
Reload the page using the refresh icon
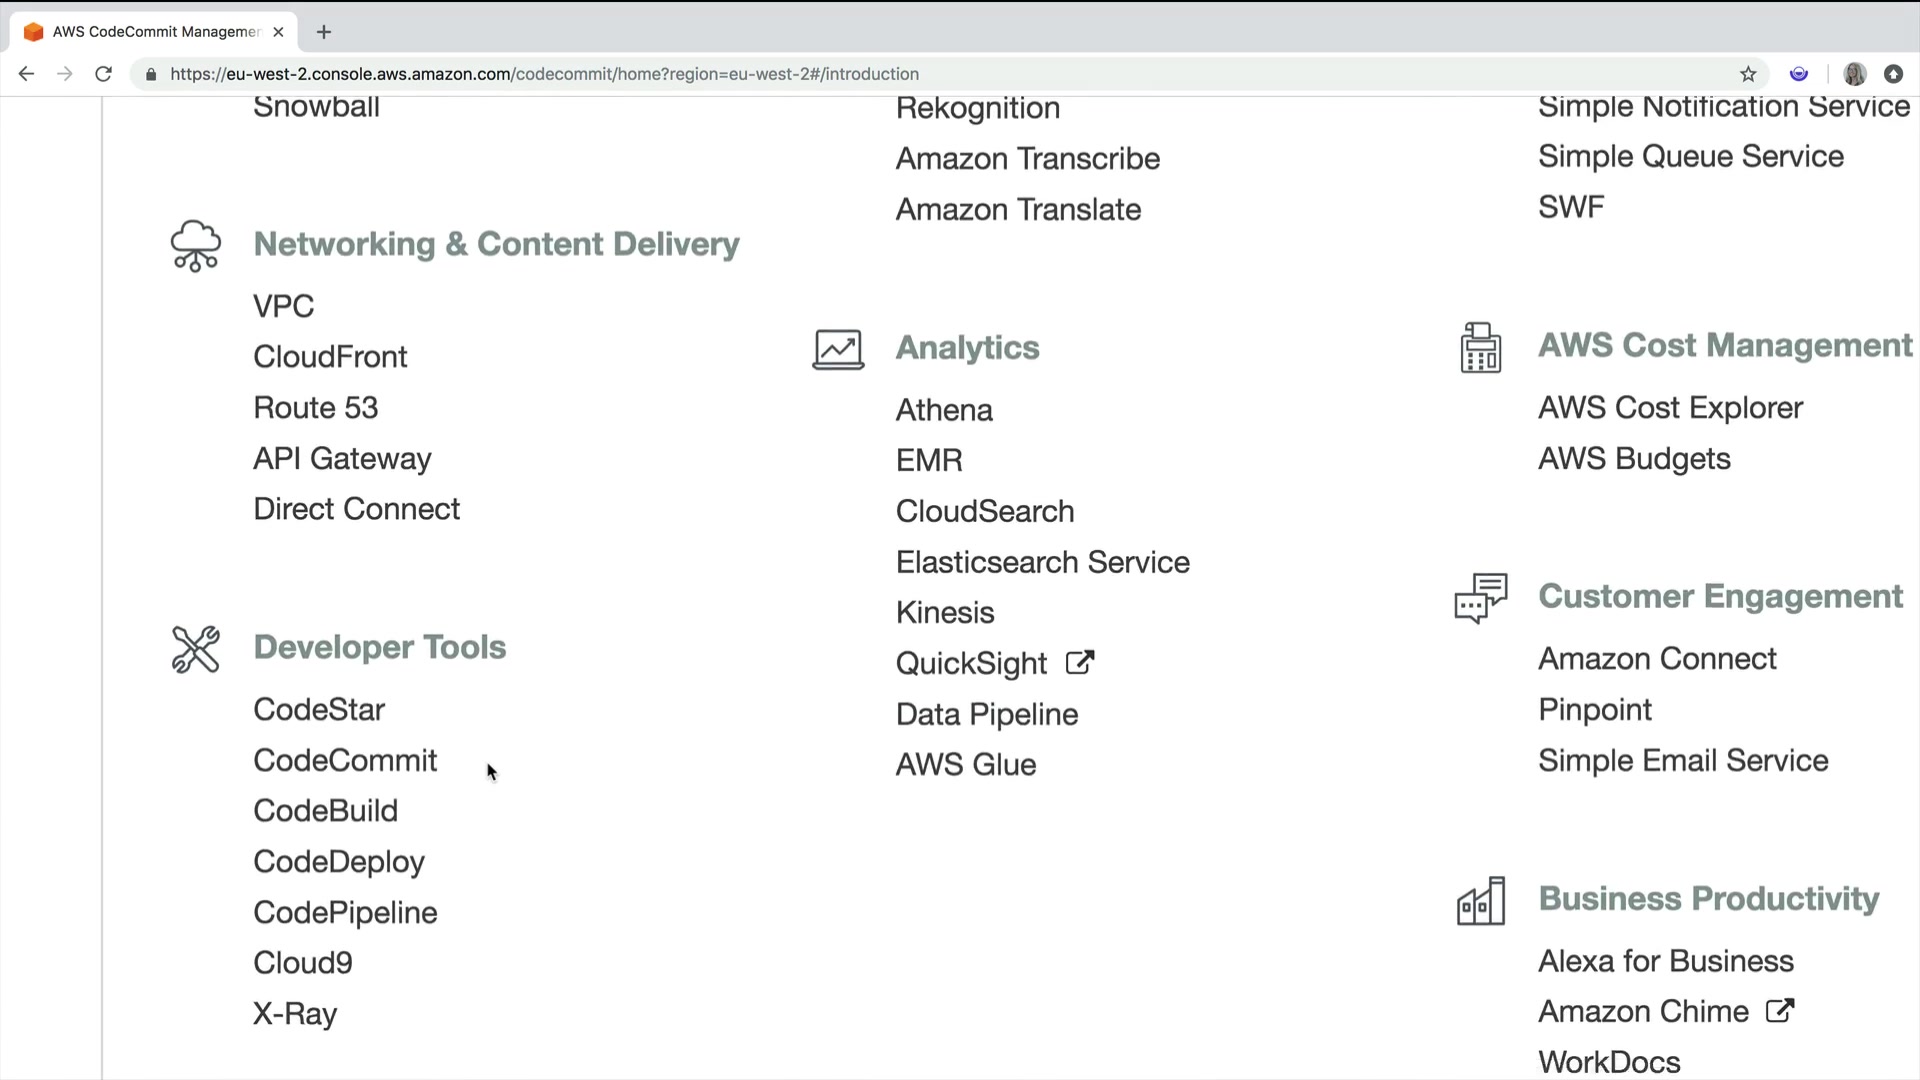coord(103,74)
